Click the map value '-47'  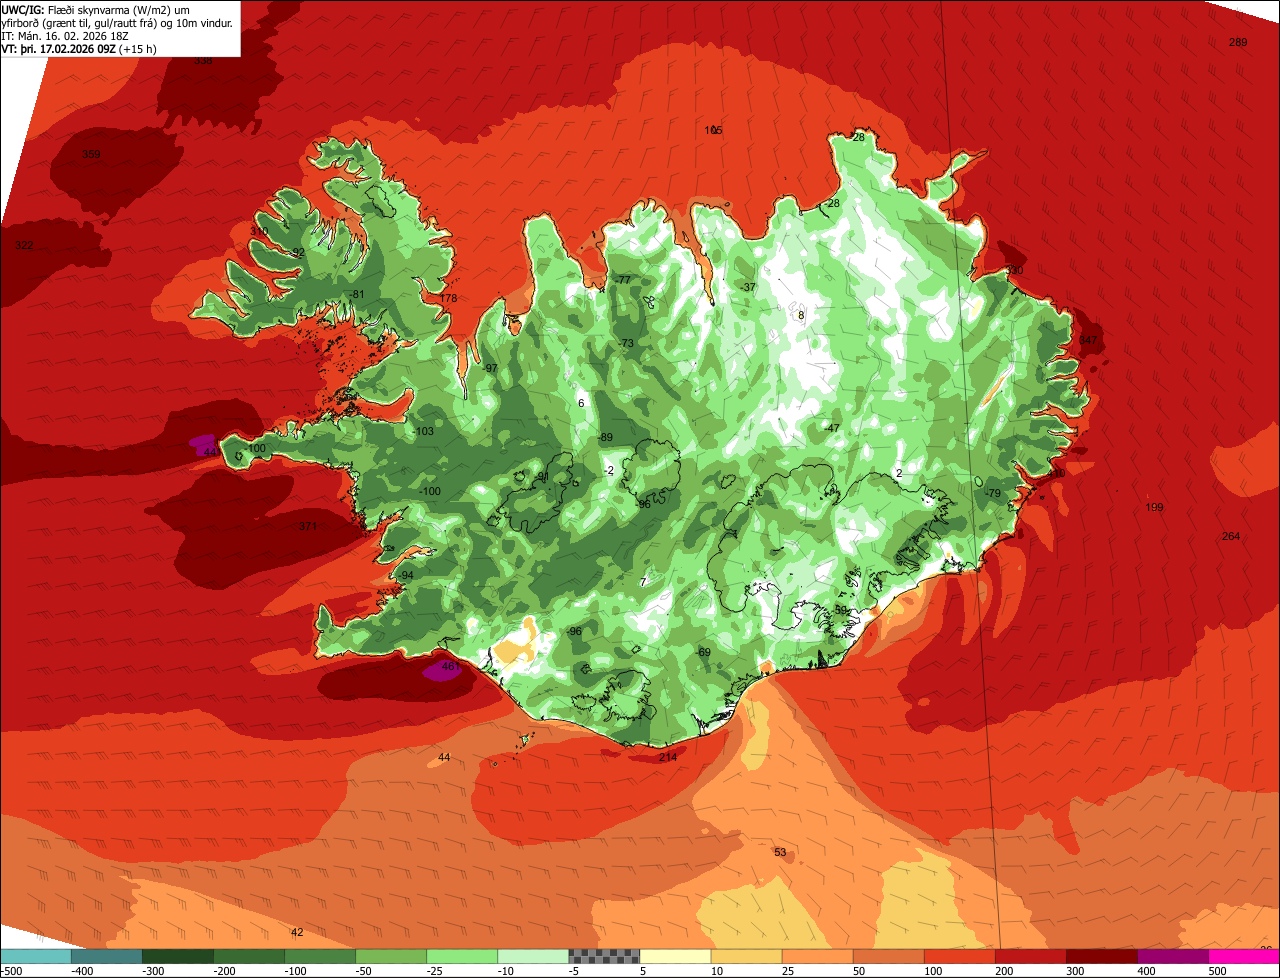tap(832, 428)
